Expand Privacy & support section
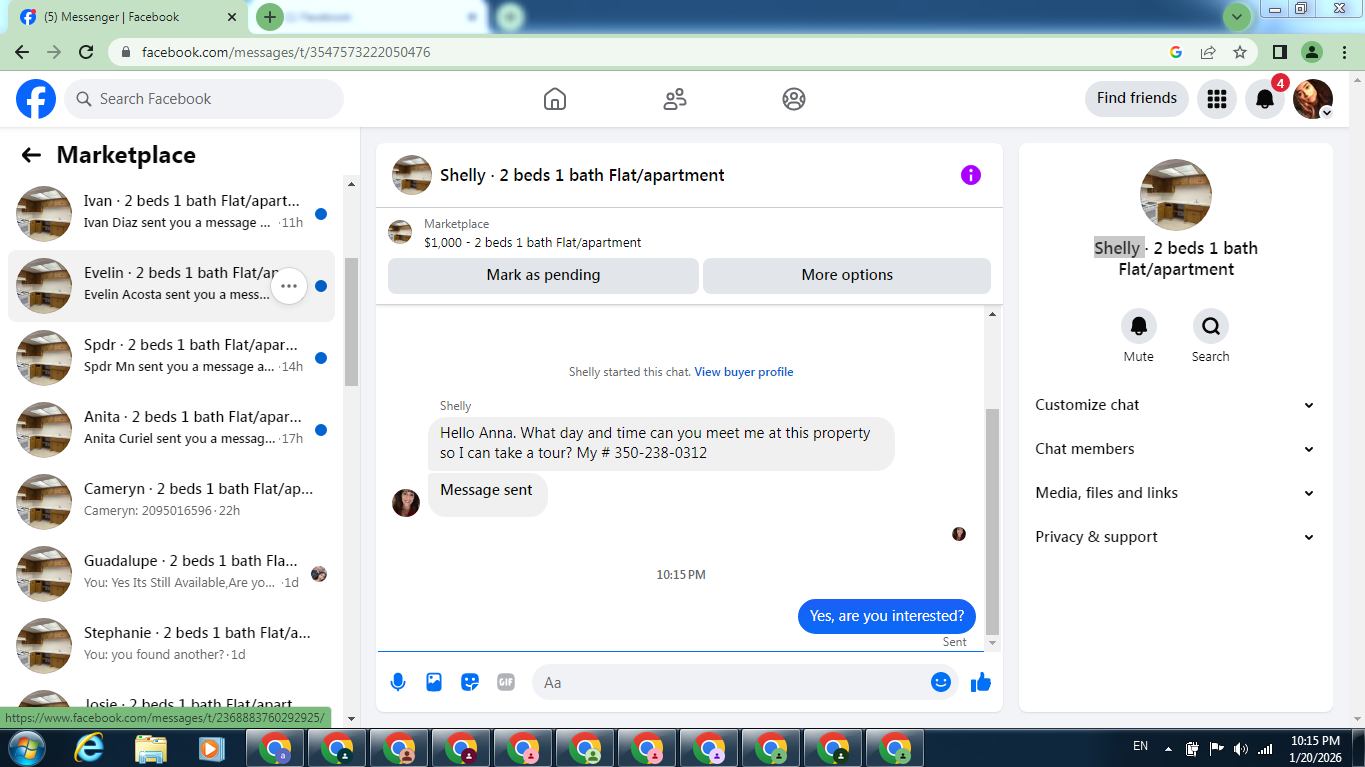 point(1175,537)
